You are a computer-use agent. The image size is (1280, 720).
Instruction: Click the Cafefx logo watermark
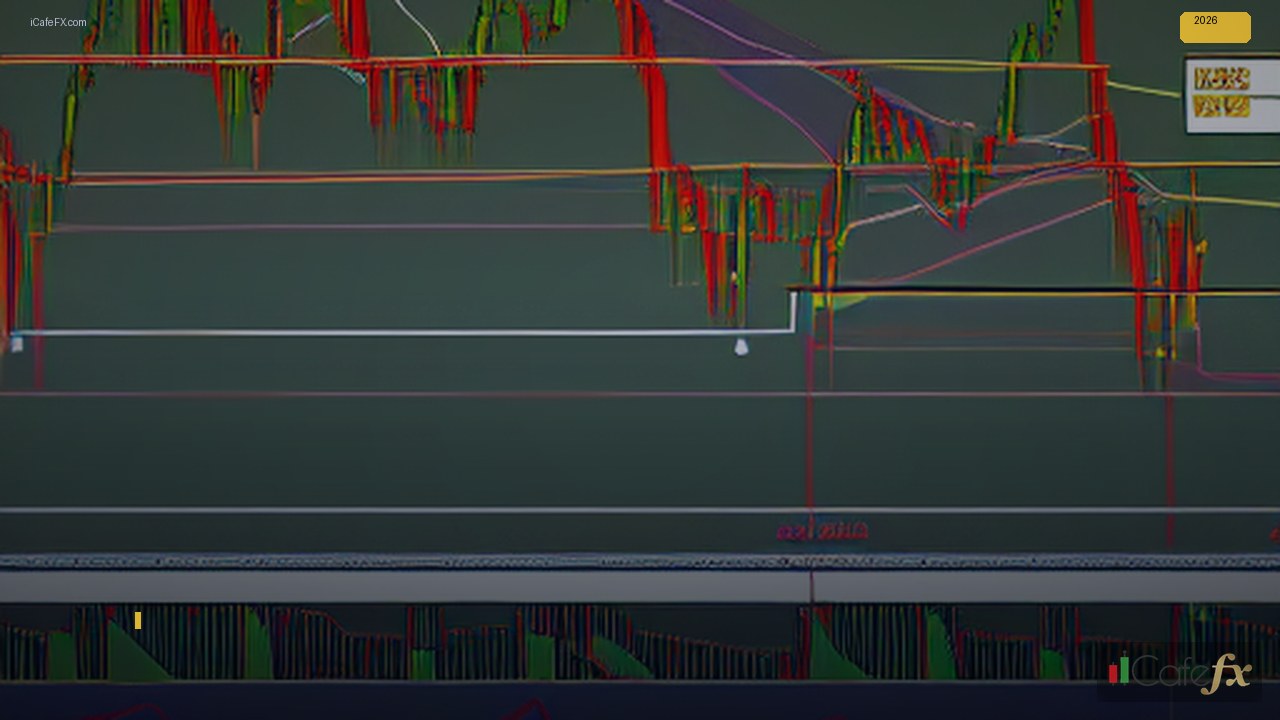click(1180, 671)
